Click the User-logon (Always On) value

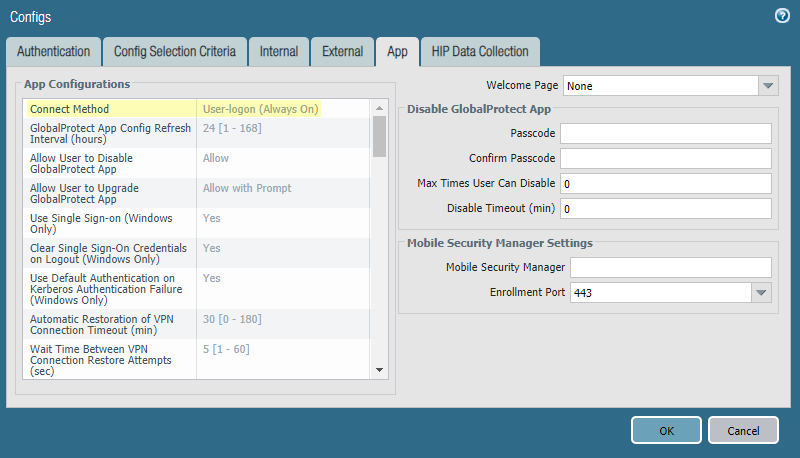(260, 109)
